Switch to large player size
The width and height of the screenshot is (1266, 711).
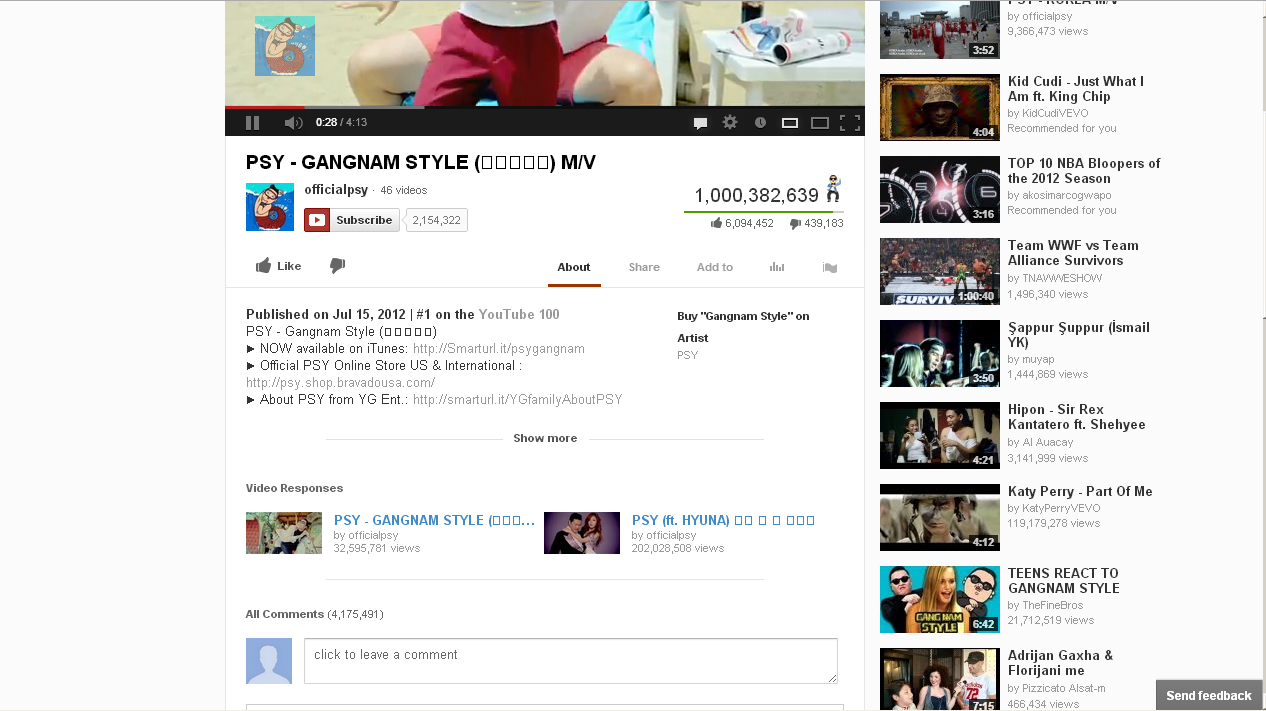820,123
